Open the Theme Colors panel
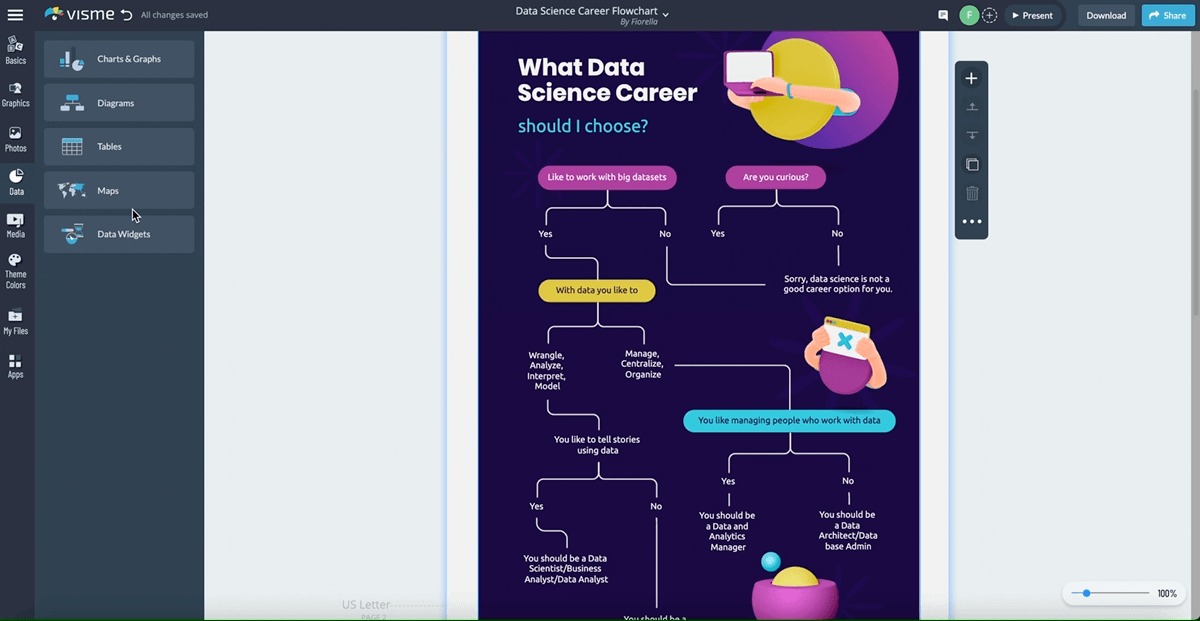The height and width of the screenshot is (621, 1200). pyautogui.click(x=16, y=270)
